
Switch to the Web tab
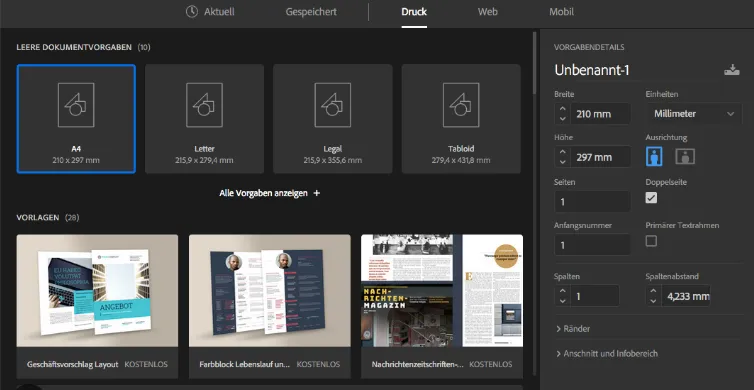pyautogui.click(x=488, y=12)
